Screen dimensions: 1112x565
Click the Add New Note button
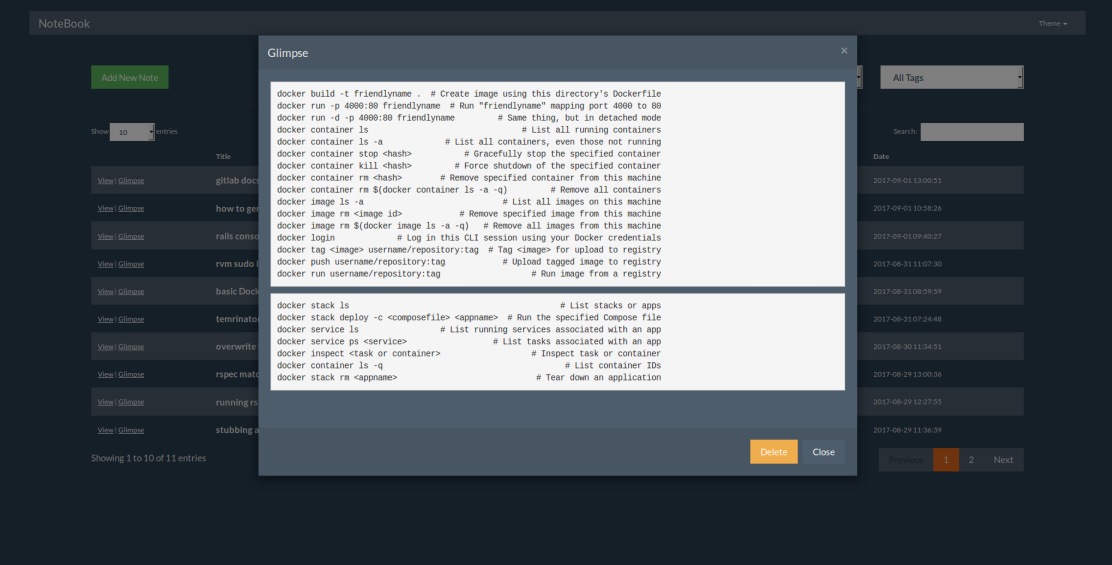[130, 77]
